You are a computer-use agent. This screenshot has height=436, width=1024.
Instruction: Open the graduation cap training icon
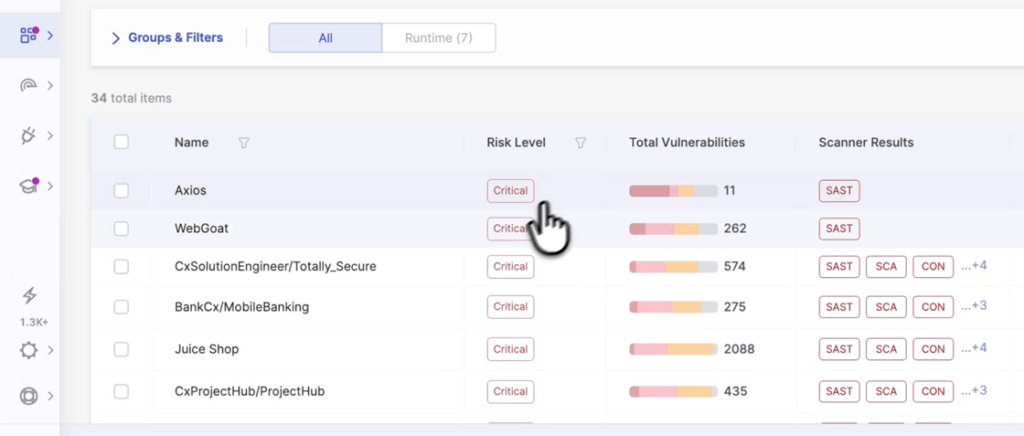pos(29,186)
